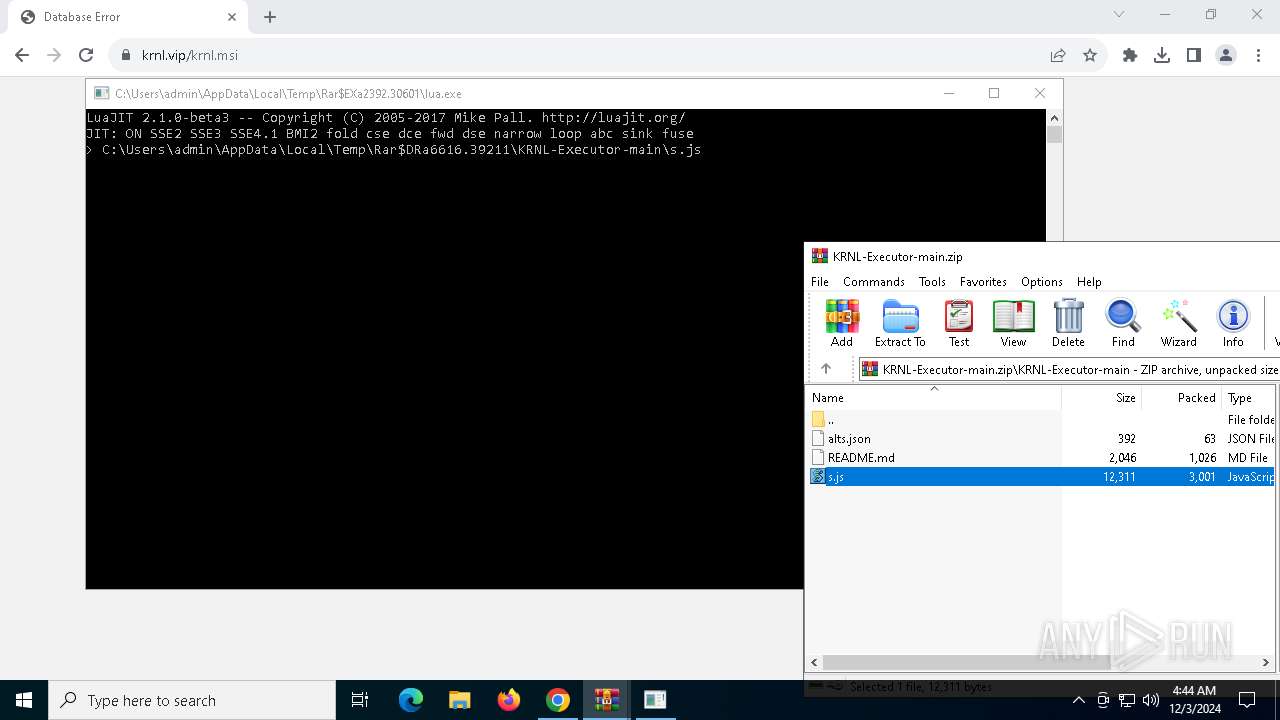Open the Favorites menu in WinRAR
1280x720 pixels.
[x=983, y=282]
